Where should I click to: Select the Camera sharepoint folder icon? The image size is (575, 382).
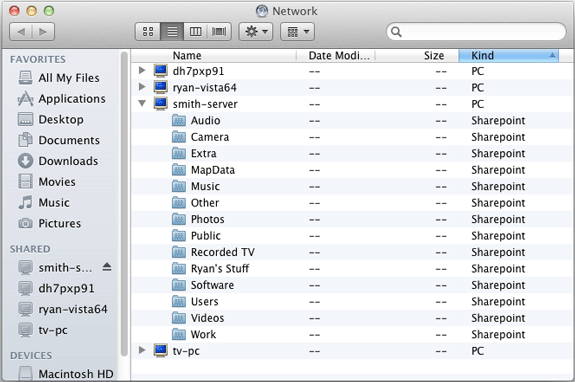coord(179,137)
